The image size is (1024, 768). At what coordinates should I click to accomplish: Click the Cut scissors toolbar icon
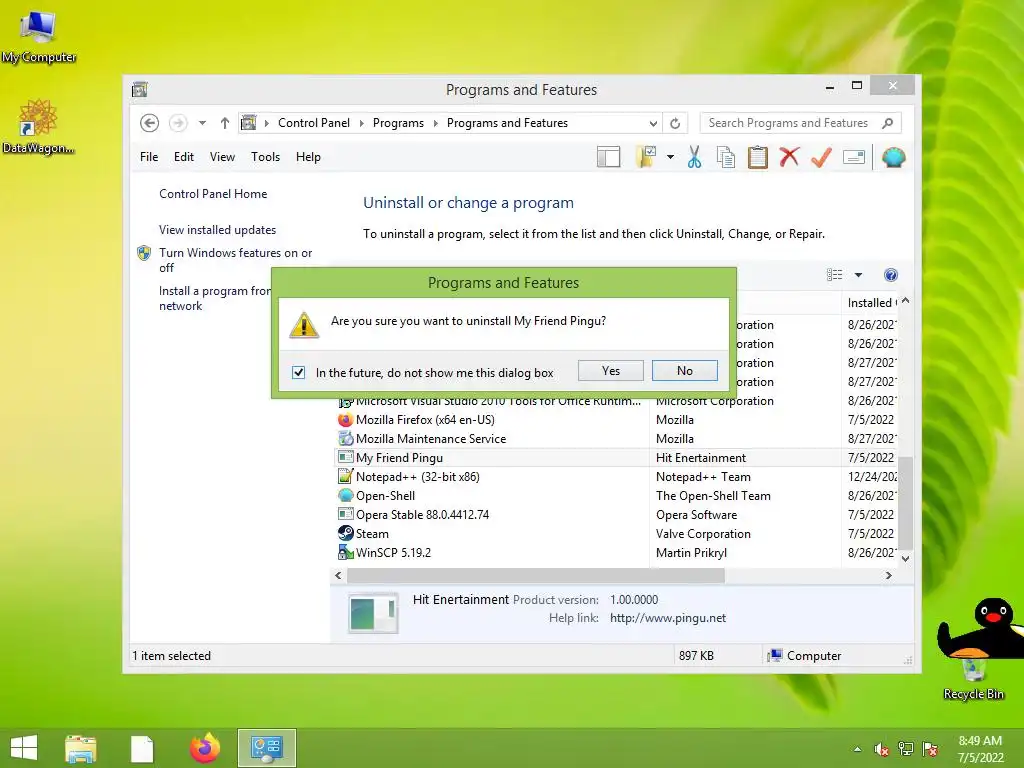[x=694, y=157]
